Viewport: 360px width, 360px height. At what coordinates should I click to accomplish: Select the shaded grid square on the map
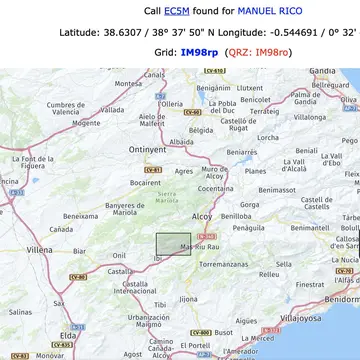[174, 244]
